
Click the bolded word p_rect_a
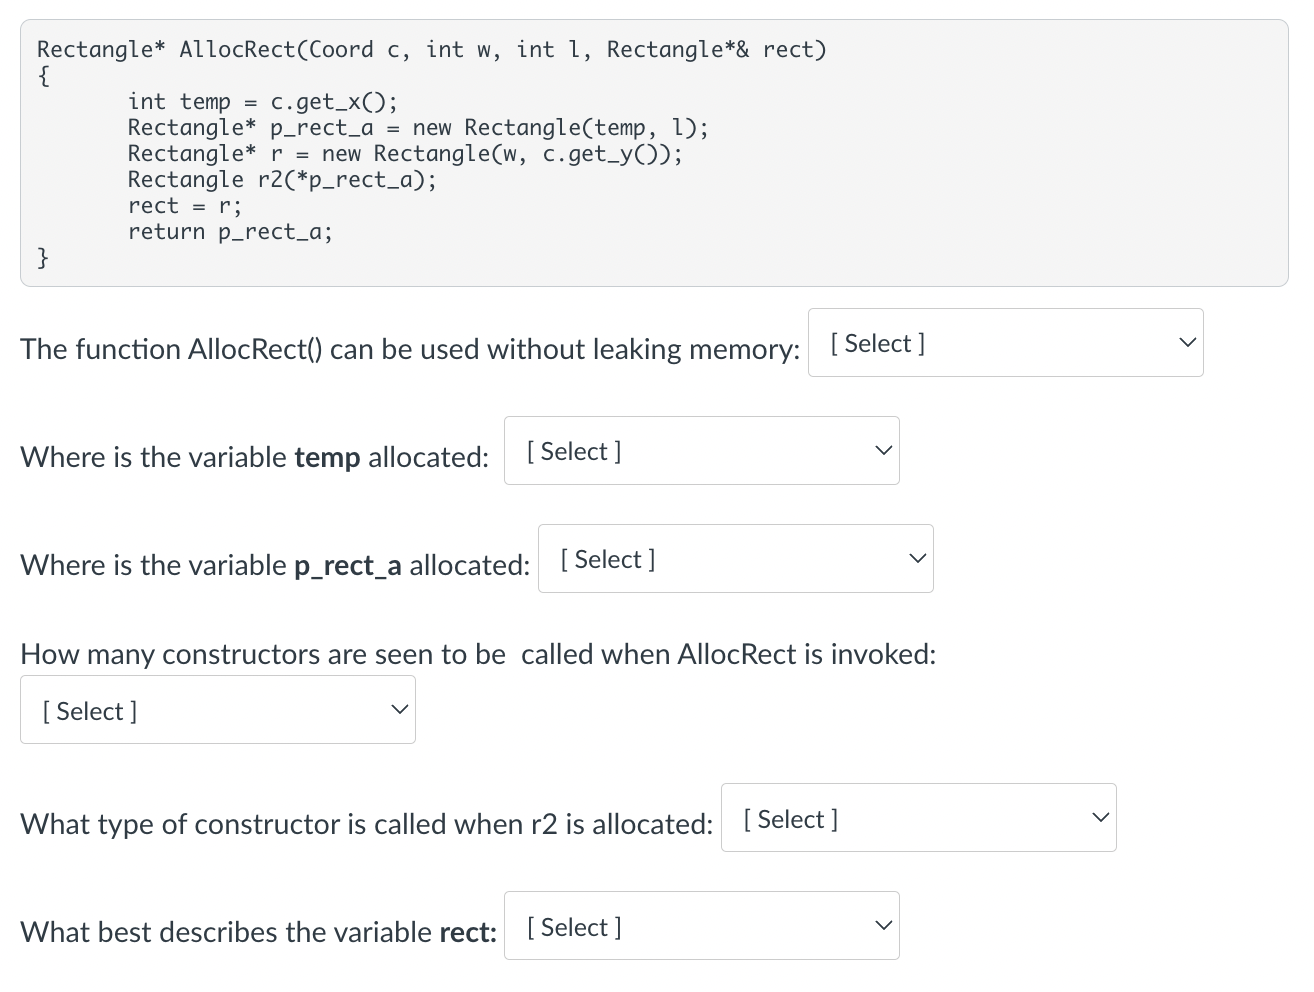[347, 565]
